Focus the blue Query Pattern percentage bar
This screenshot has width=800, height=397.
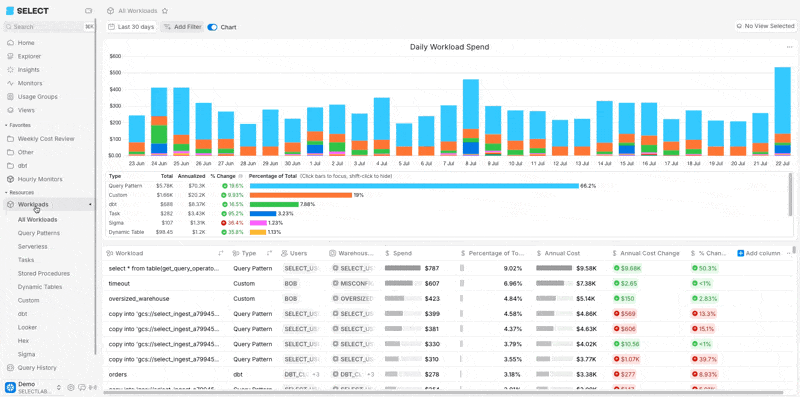pyautogui.click(x=414, y=186)
